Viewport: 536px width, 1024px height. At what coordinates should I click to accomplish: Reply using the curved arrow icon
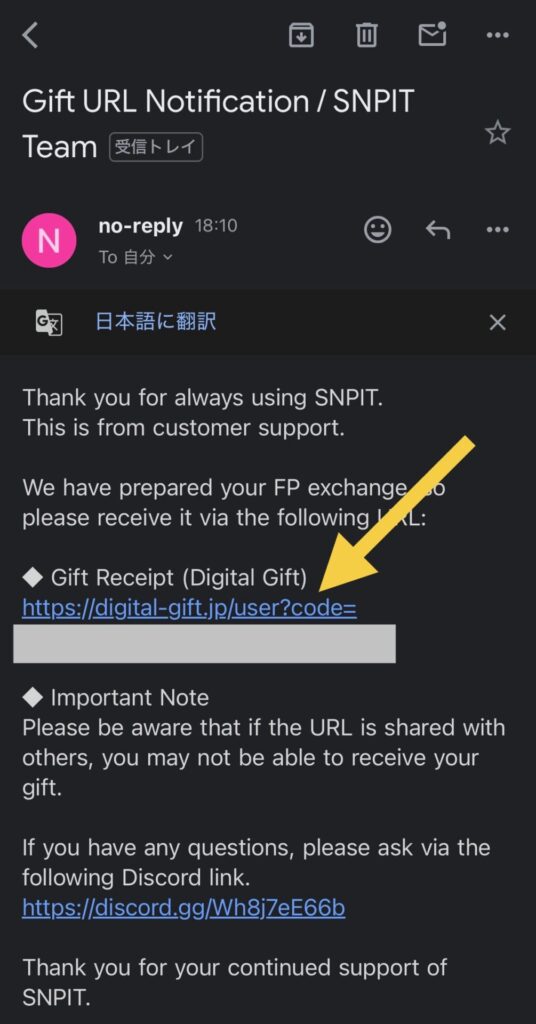437,230
